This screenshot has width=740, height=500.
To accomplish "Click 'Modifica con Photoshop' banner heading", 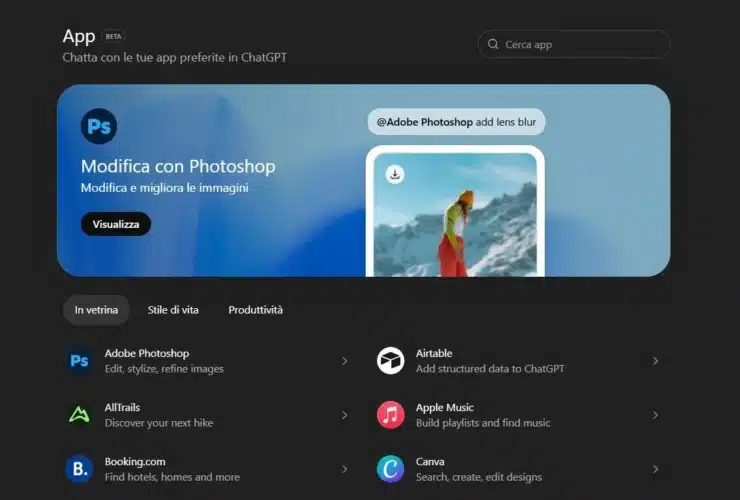I will (x=178, y=166).
